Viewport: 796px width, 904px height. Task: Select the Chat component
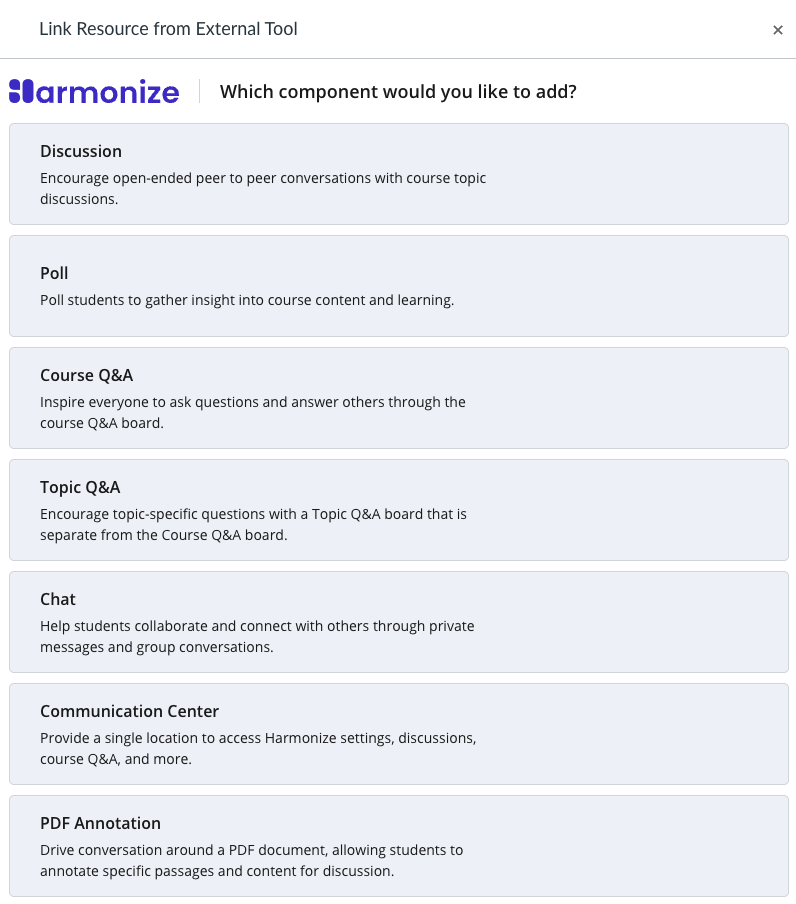[x=399, y=622]
